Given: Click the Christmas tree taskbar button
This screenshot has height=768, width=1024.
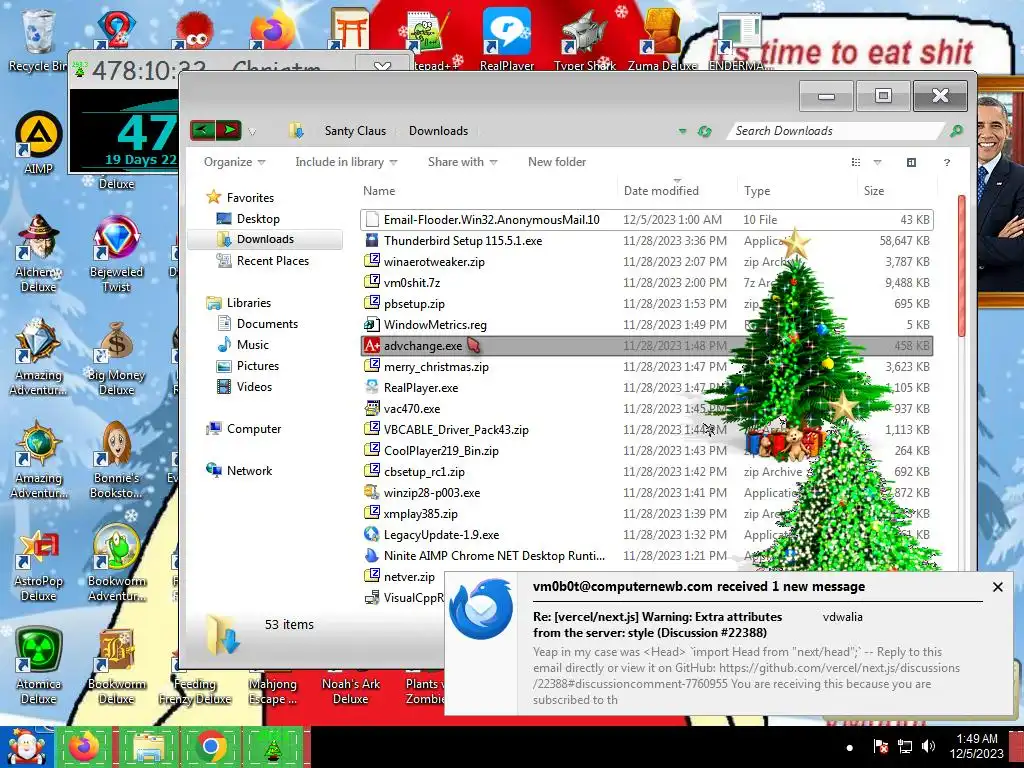Looking at the screenshot, I should pos(273,746).
